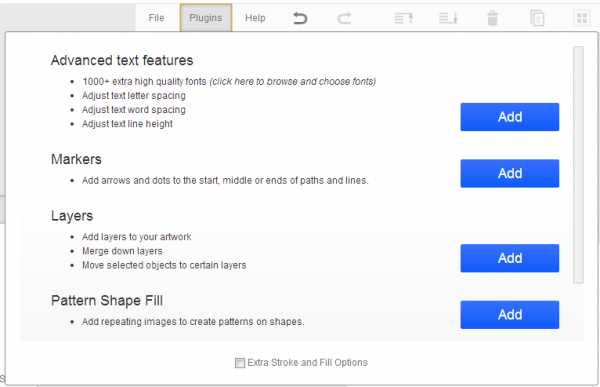Click the send backward (down arrow) icon
This screenshot has height=387, width=600.
click(448, 18)
